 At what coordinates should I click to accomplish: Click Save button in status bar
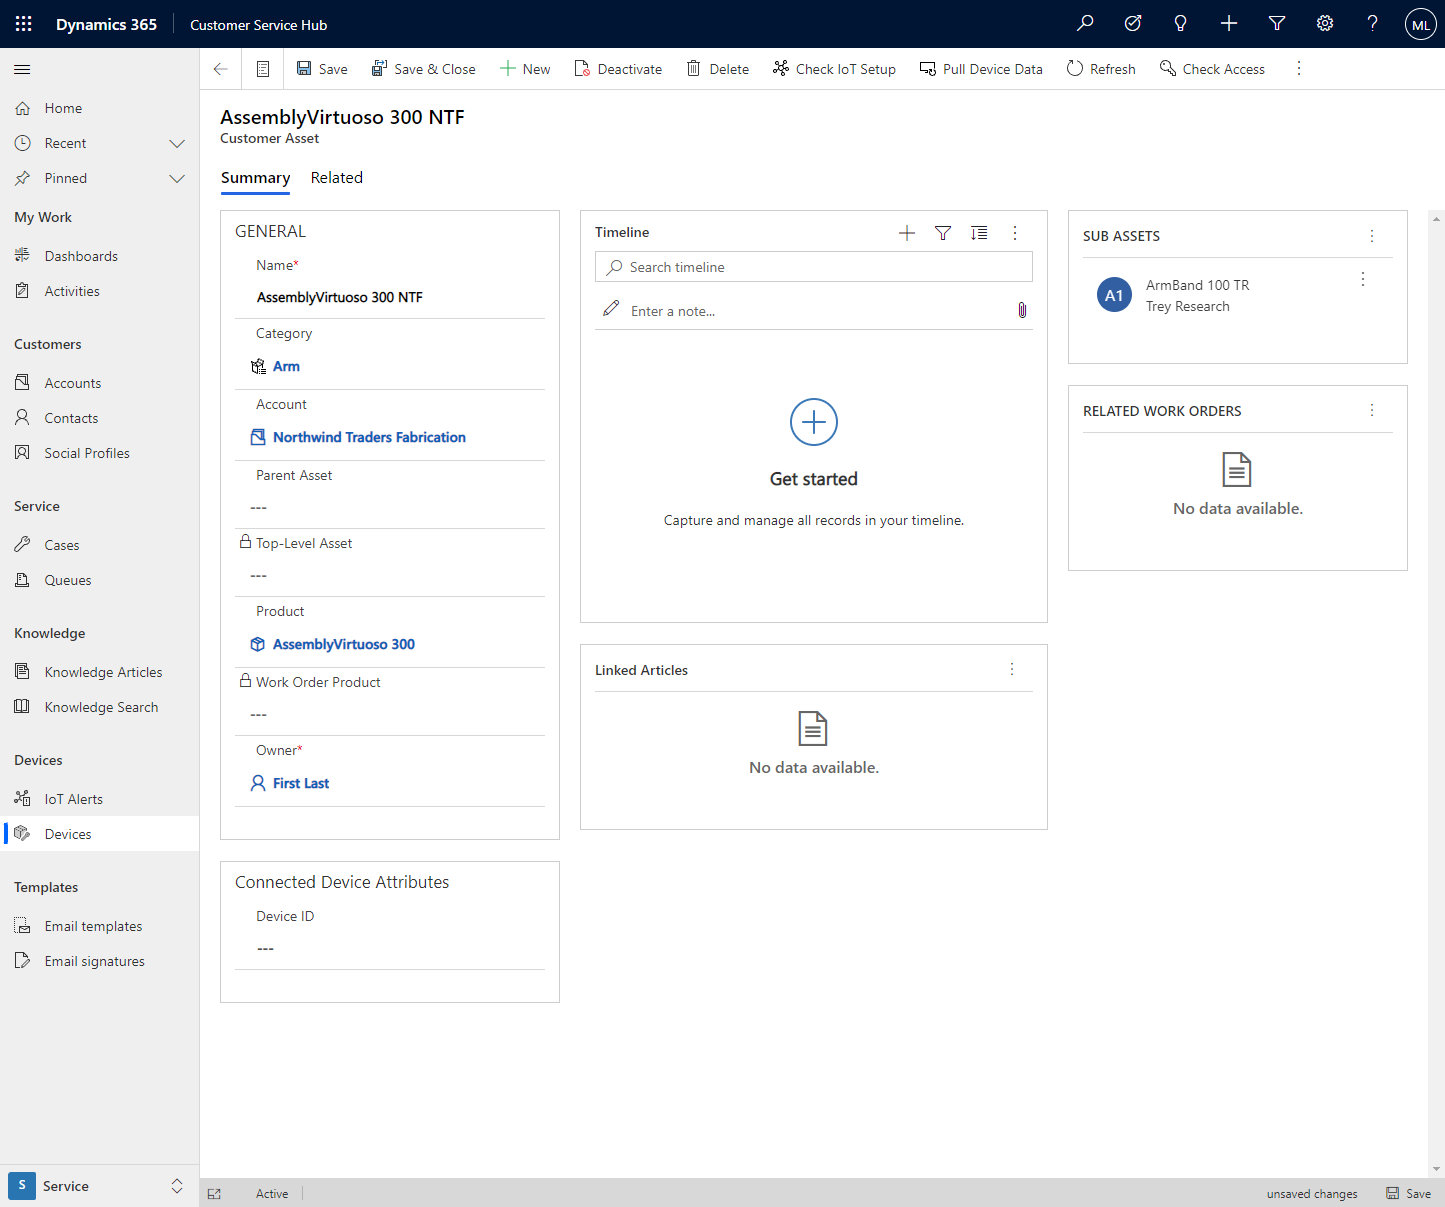1408,1193
